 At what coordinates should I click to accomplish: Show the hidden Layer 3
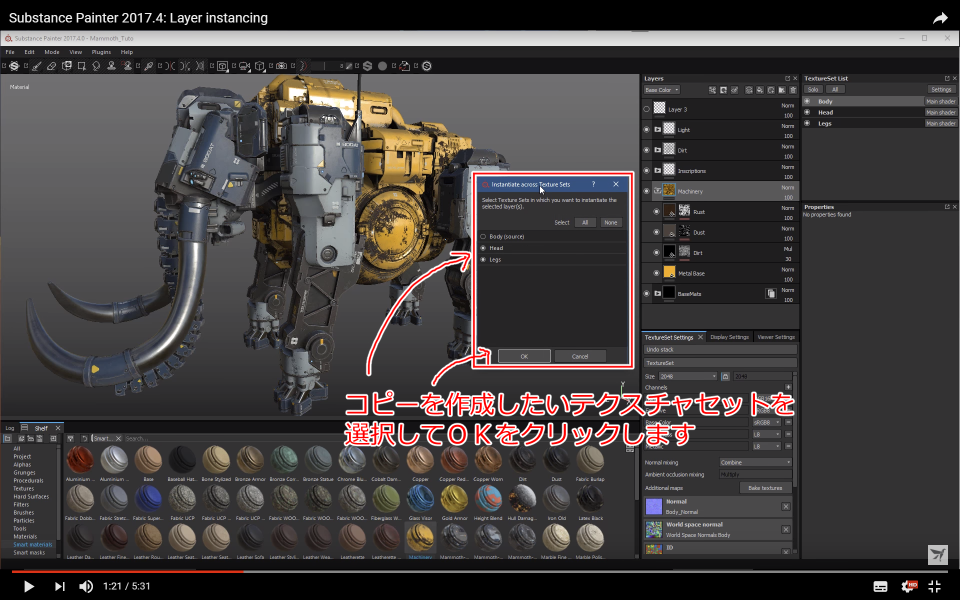647,109
